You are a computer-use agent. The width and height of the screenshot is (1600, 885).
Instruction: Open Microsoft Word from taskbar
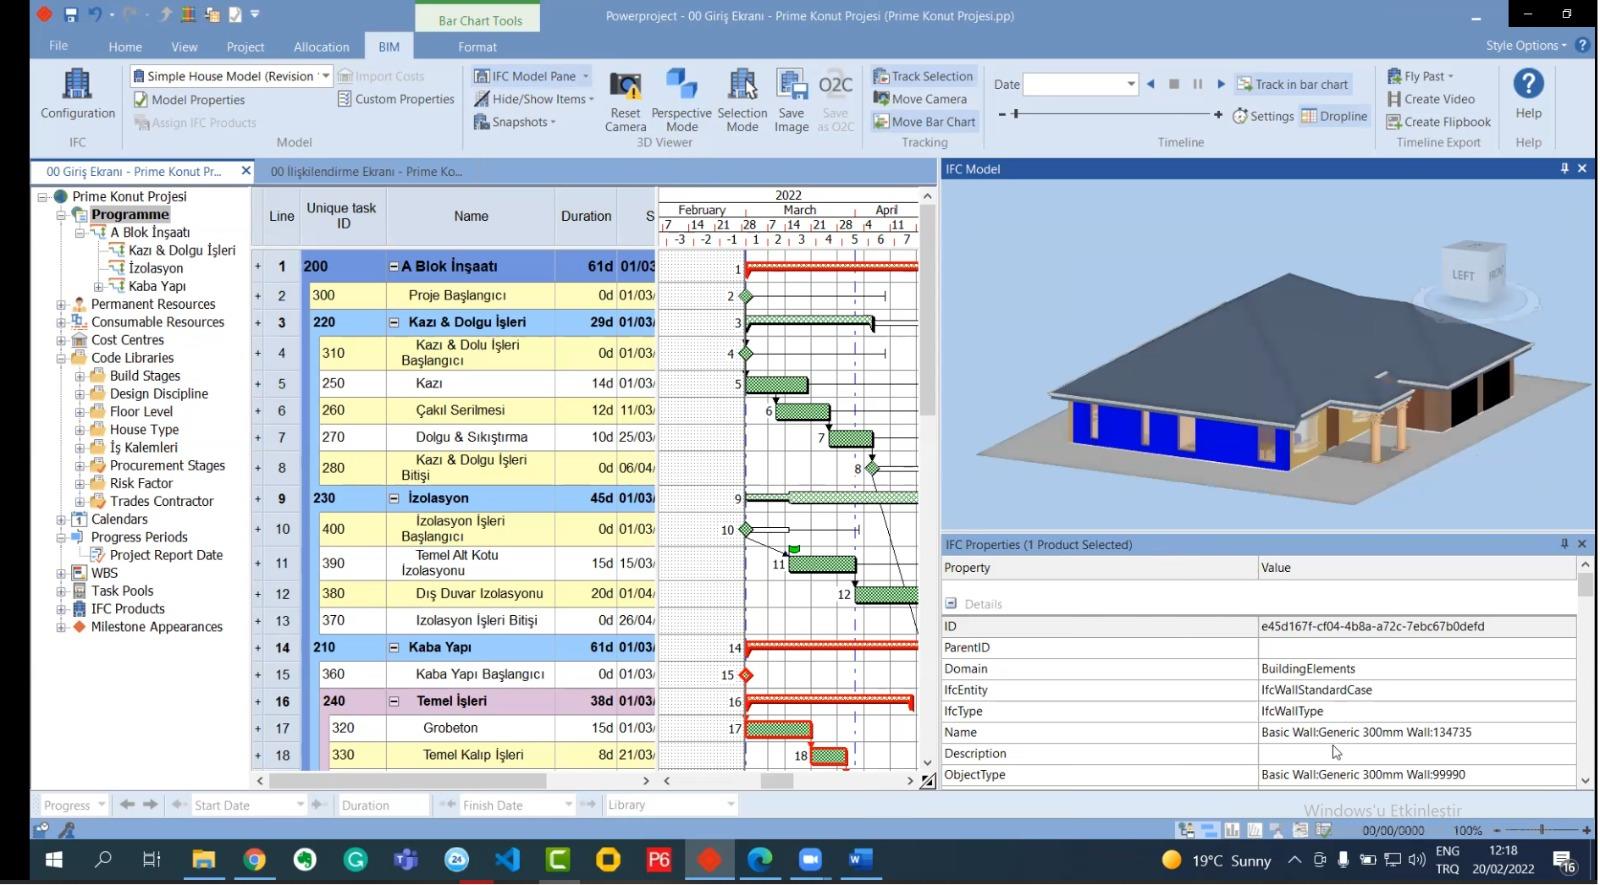click(860, 860)
